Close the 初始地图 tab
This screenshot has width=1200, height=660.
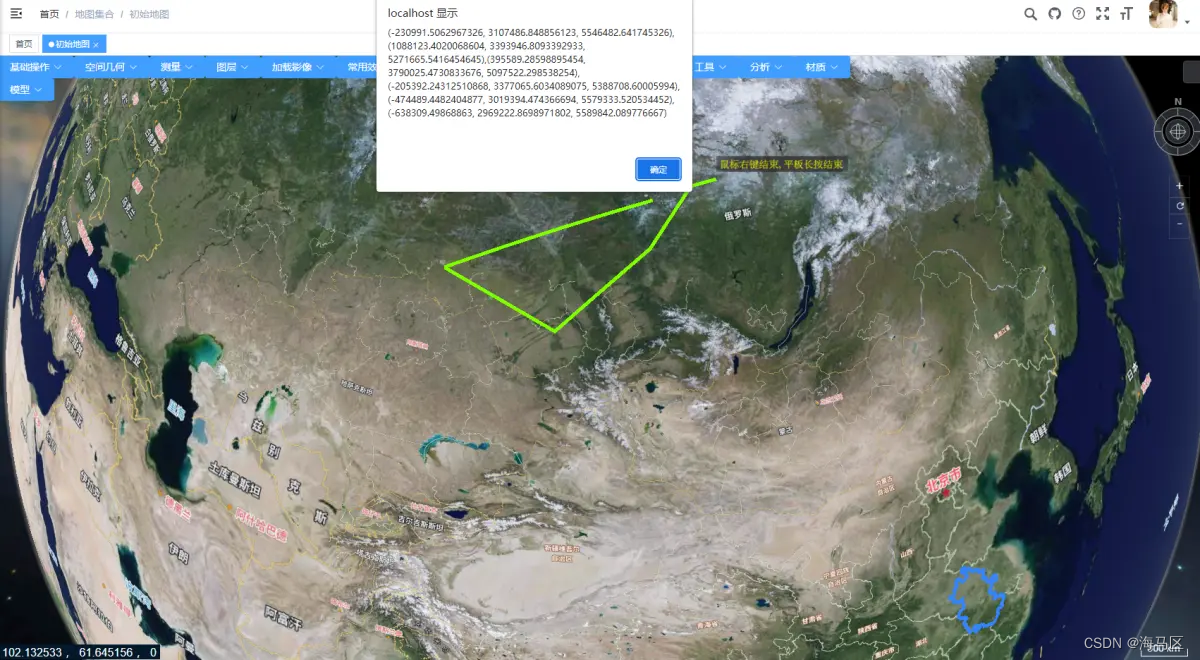[x=96, y=44]
